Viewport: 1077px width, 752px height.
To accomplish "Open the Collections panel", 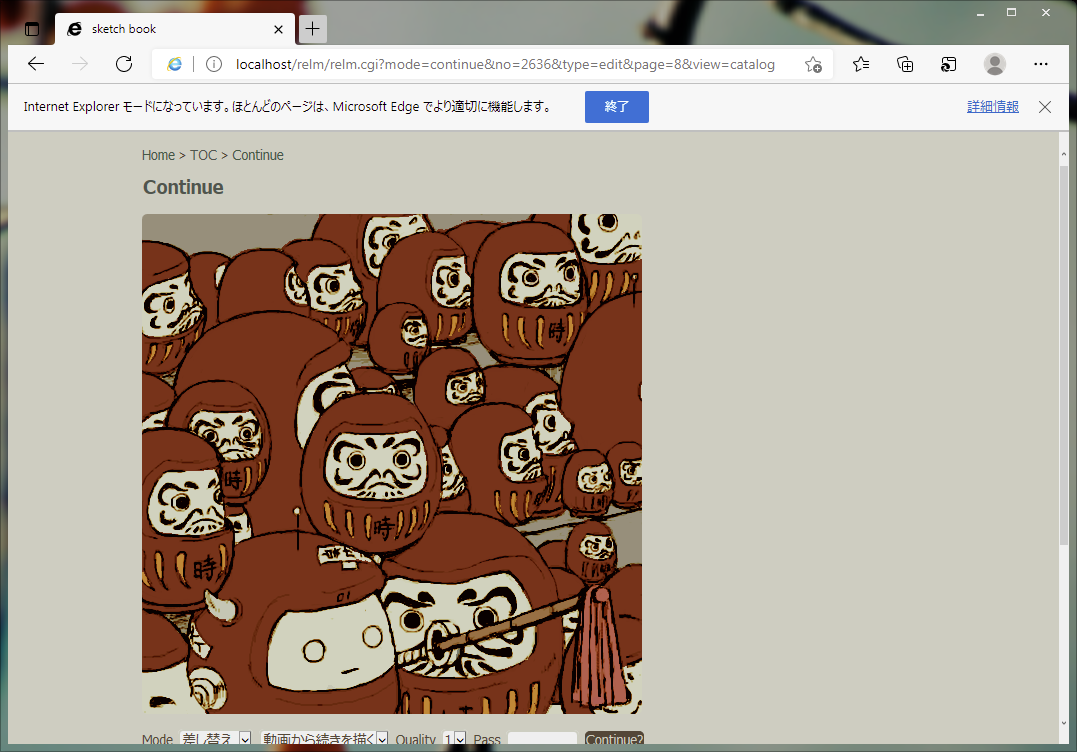I will coord(905,65).
